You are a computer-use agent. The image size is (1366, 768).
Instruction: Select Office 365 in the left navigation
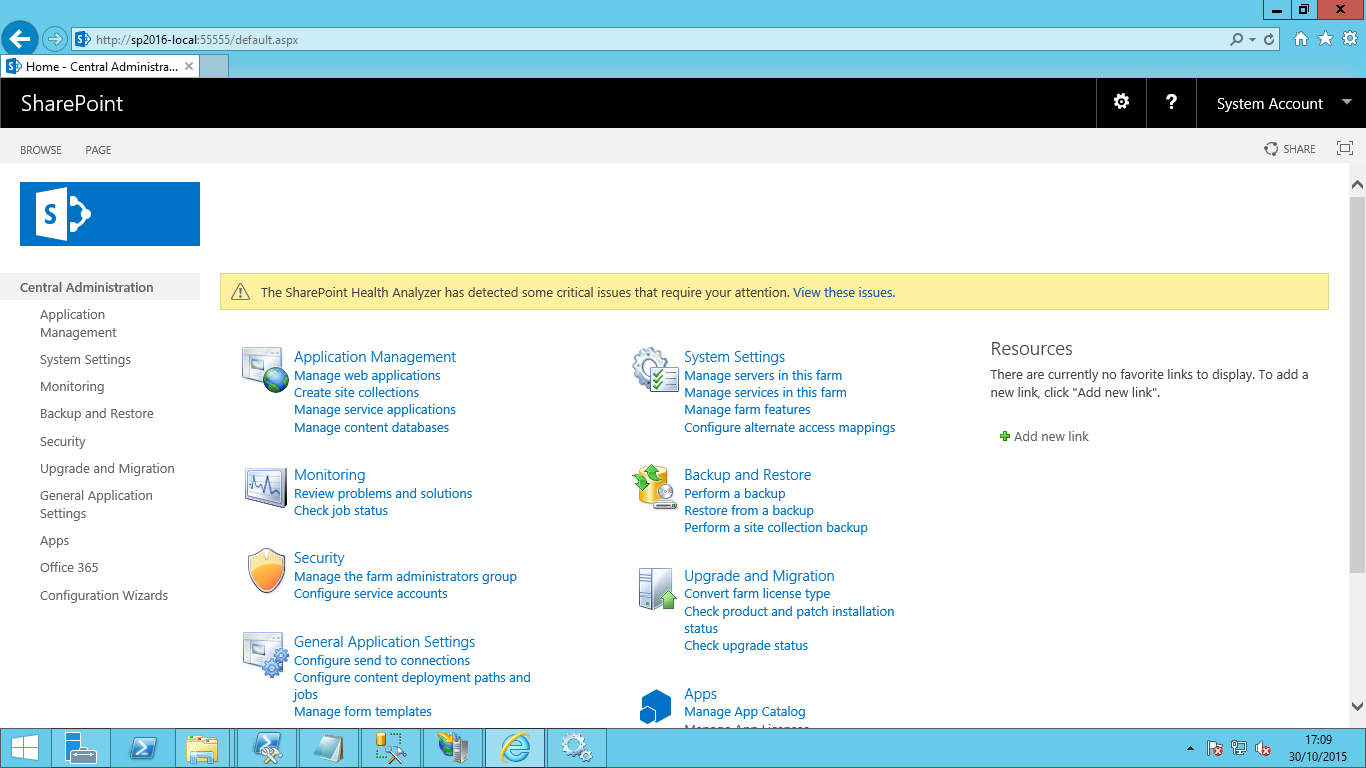pos(69,568)
